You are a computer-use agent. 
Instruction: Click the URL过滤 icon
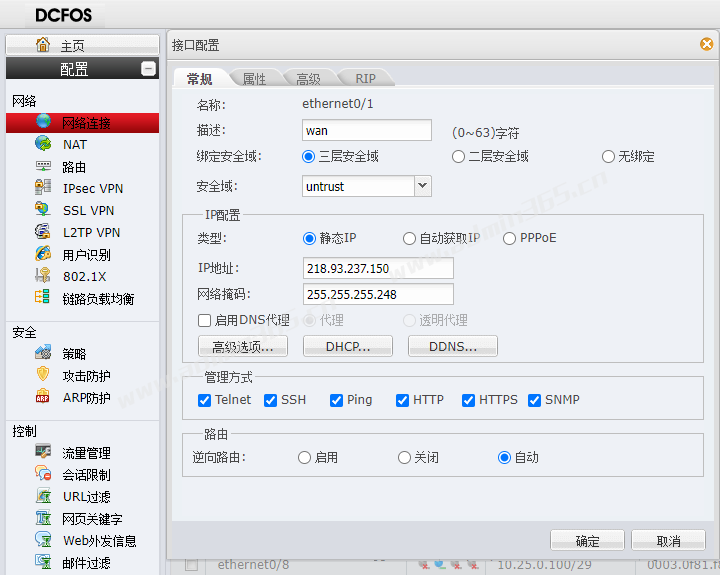(x=44, y=495)
